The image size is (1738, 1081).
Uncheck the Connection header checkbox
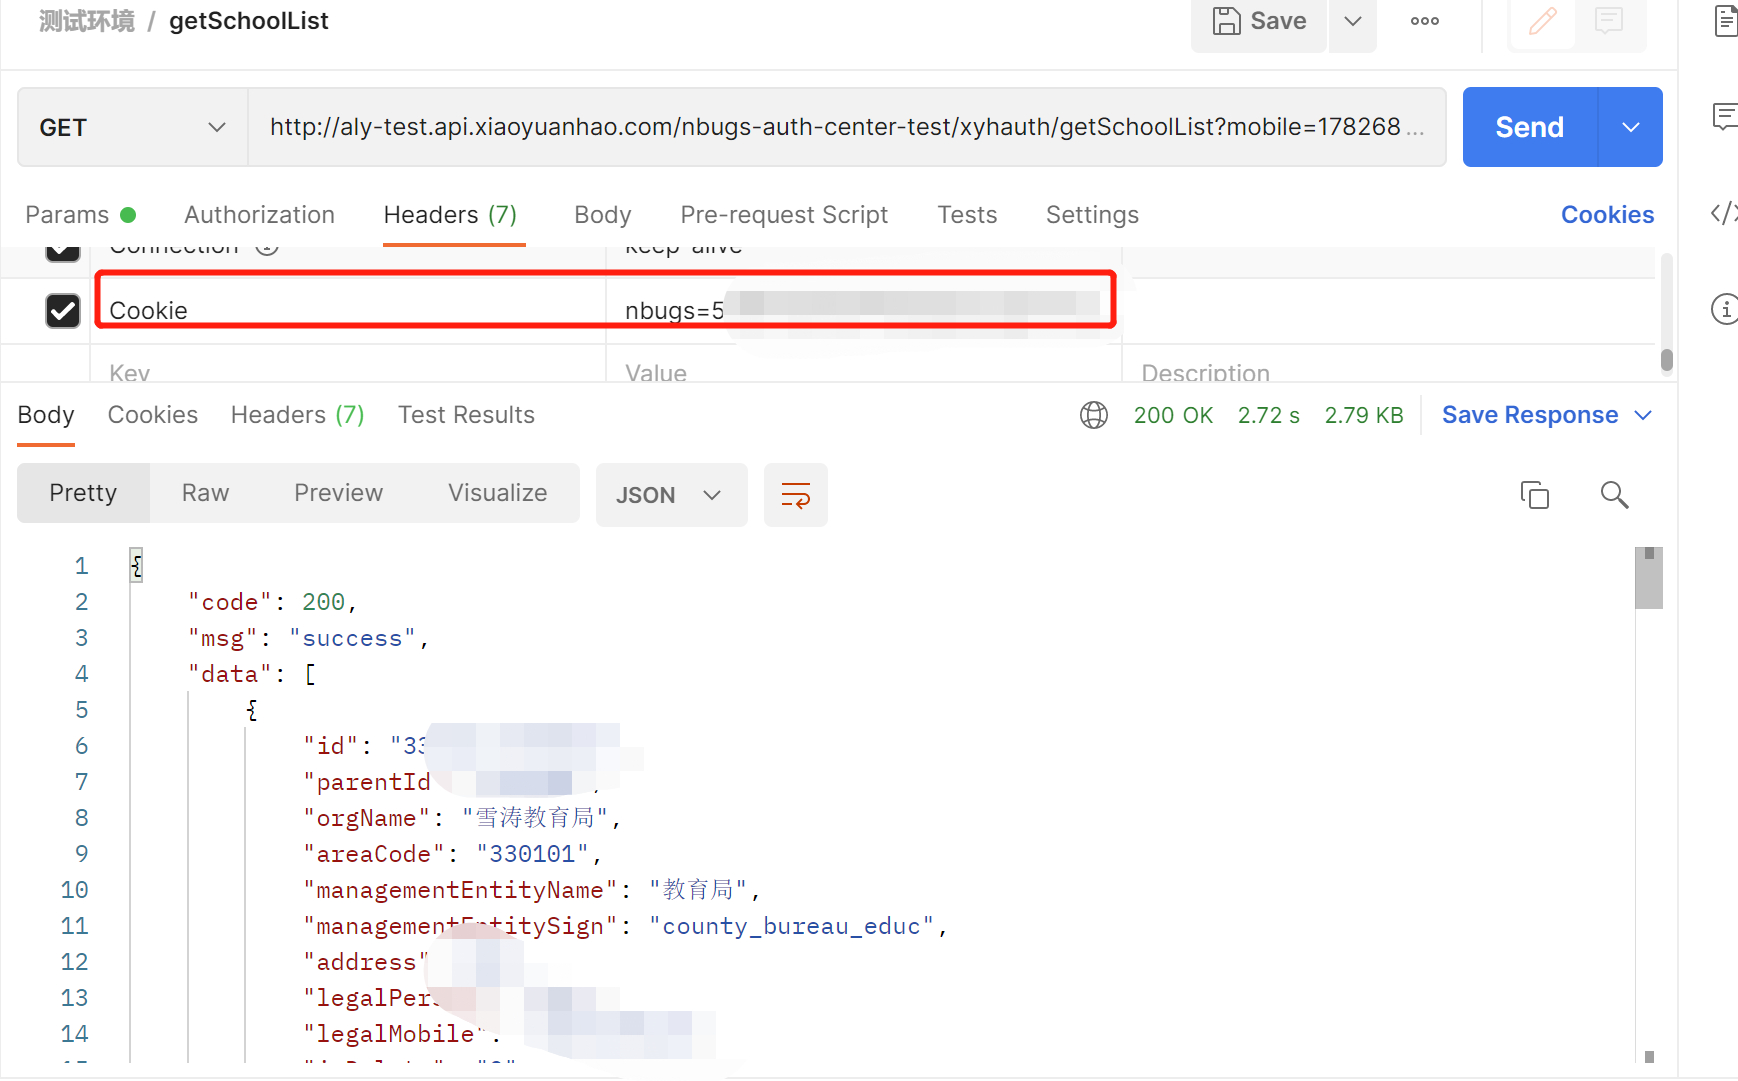point(62,248)
